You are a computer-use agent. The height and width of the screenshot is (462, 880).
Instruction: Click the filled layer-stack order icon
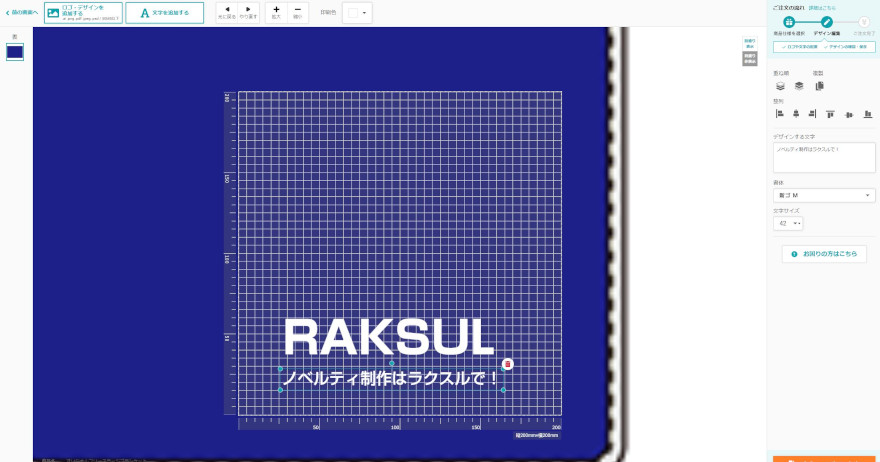799,86
